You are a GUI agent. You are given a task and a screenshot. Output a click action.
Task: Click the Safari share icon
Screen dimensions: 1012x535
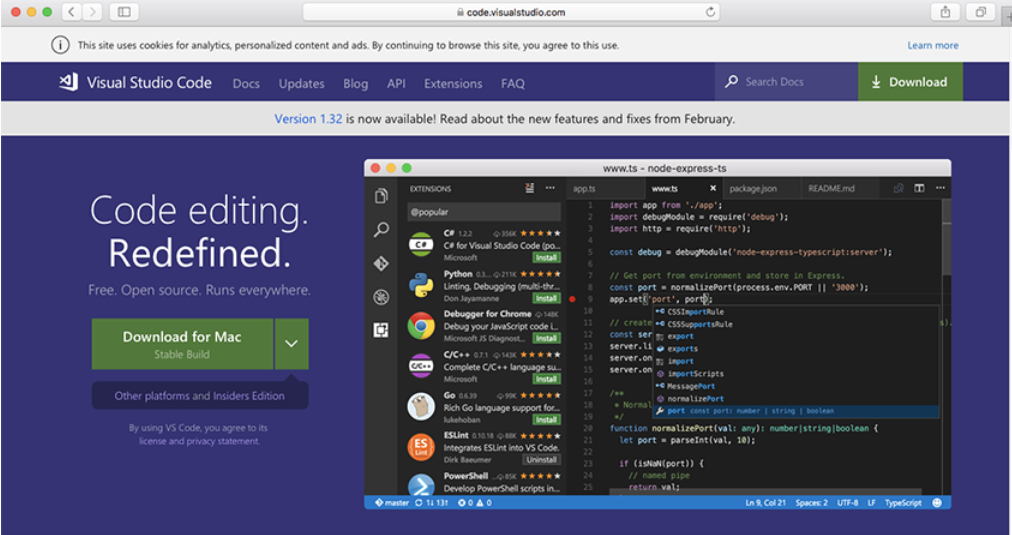944,12
